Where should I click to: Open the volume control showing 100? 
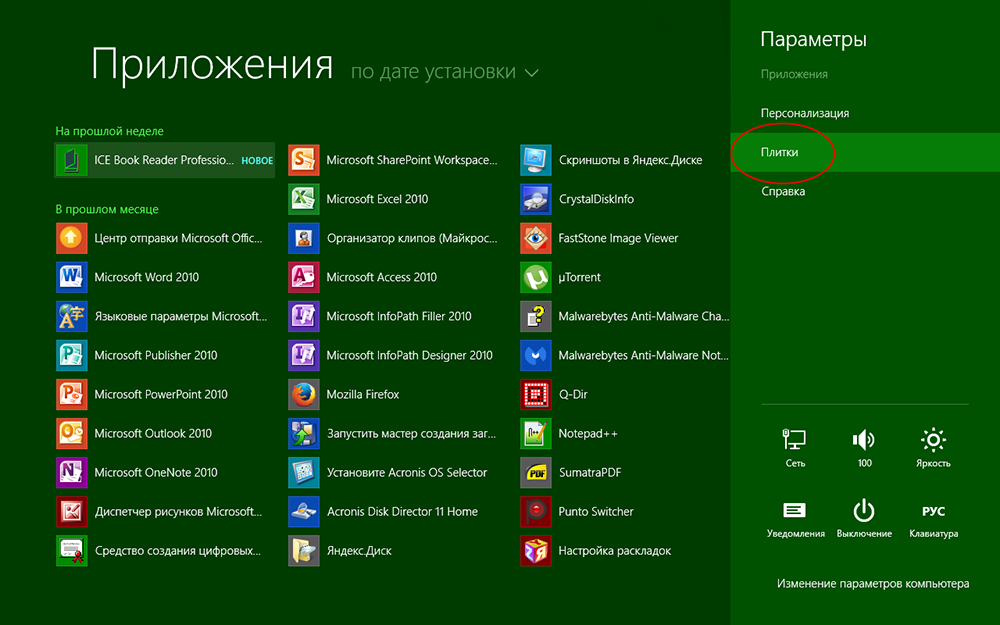(864, 448)
